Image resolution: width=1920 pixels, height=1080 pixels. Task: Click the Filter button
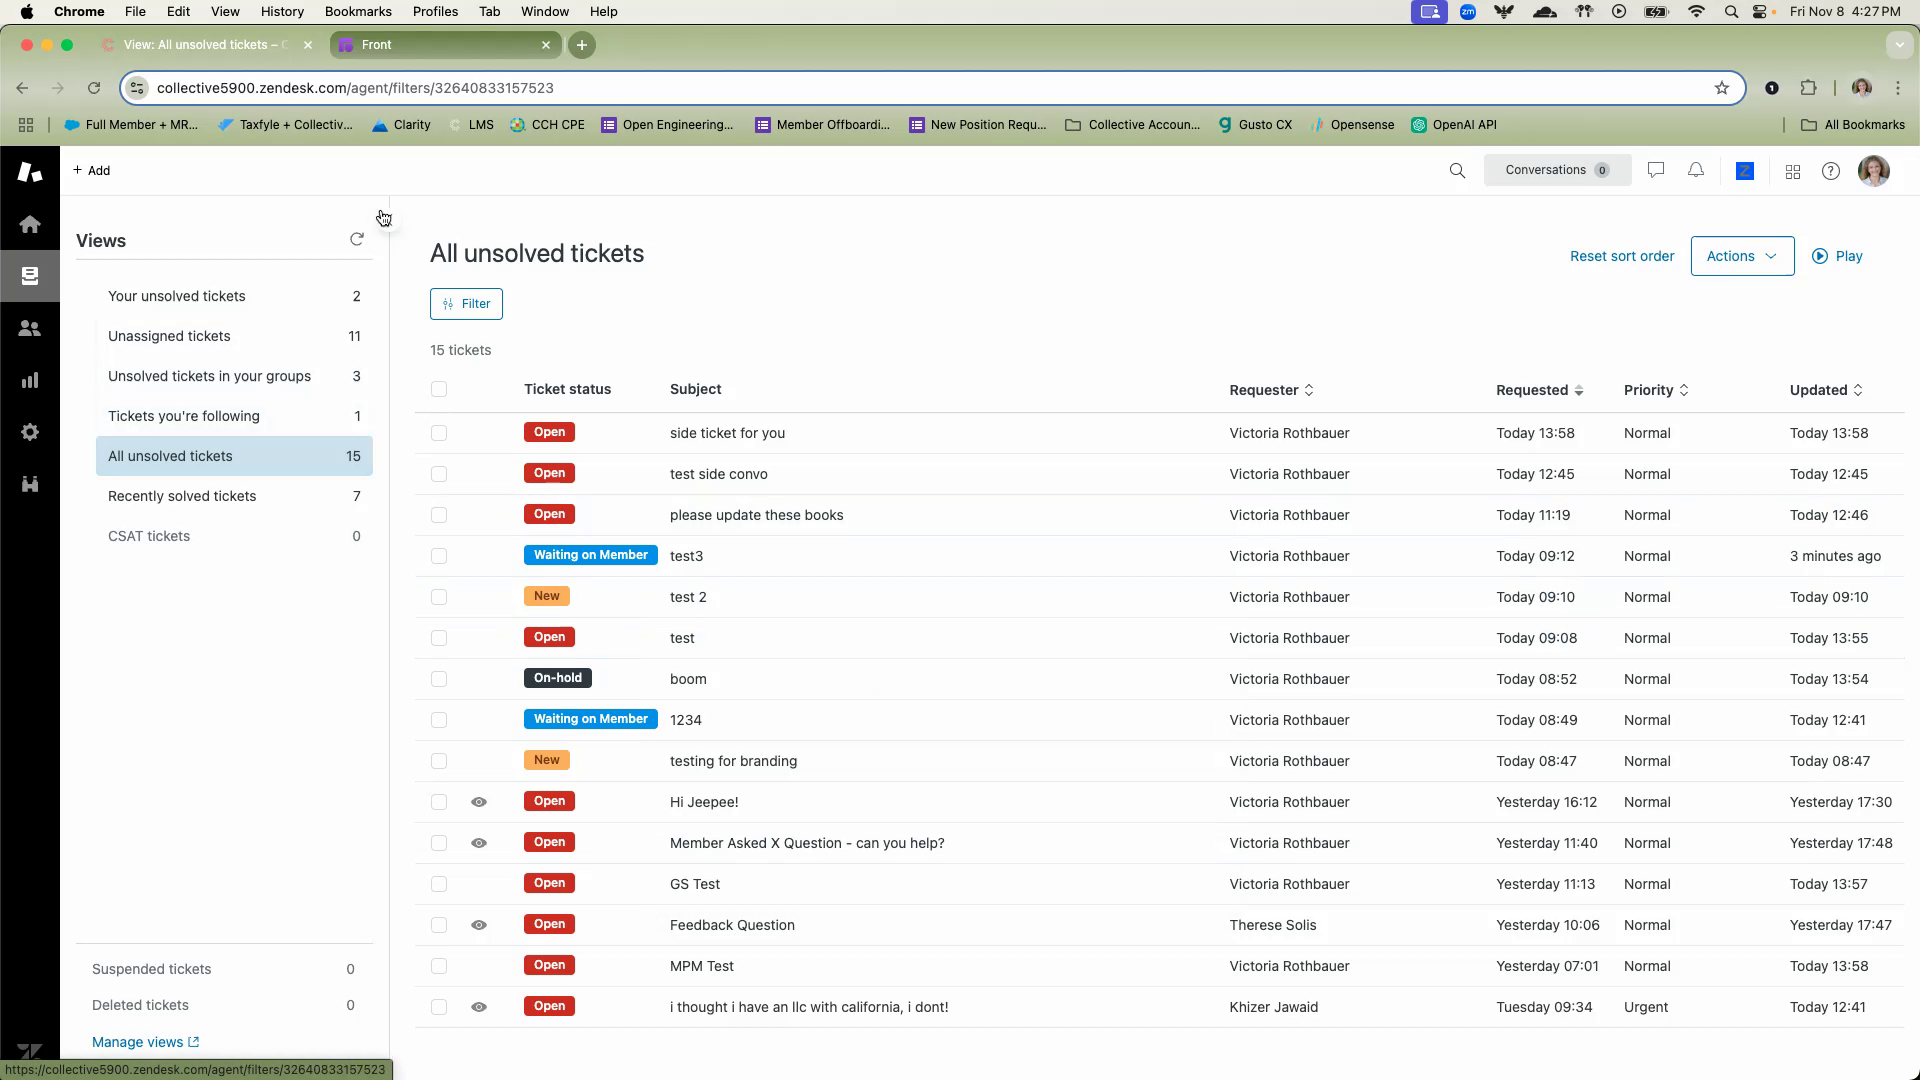[466, 304]
